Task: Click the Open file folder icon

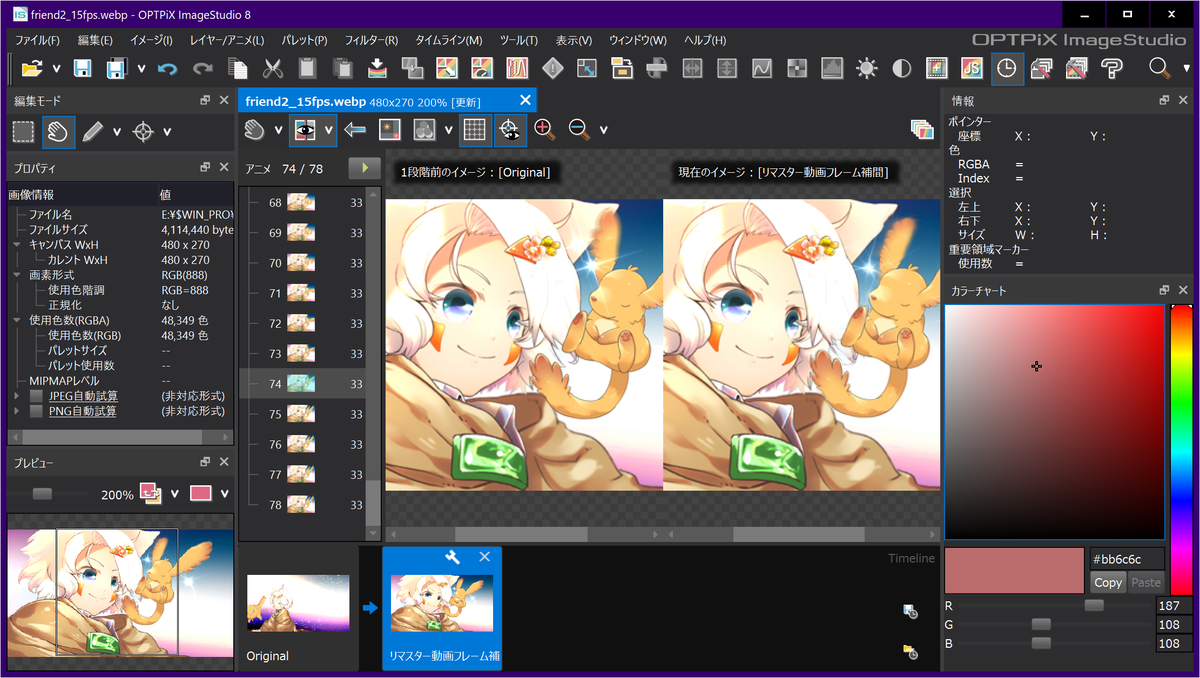Action: [32, 68]
